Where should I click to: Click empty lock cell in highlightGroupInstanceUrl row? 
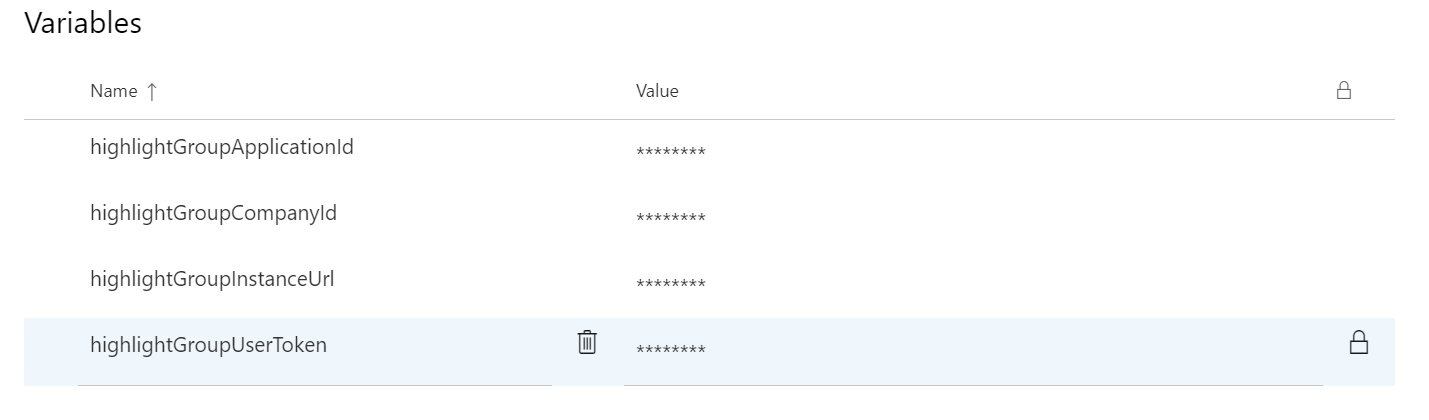point(1358,285)
